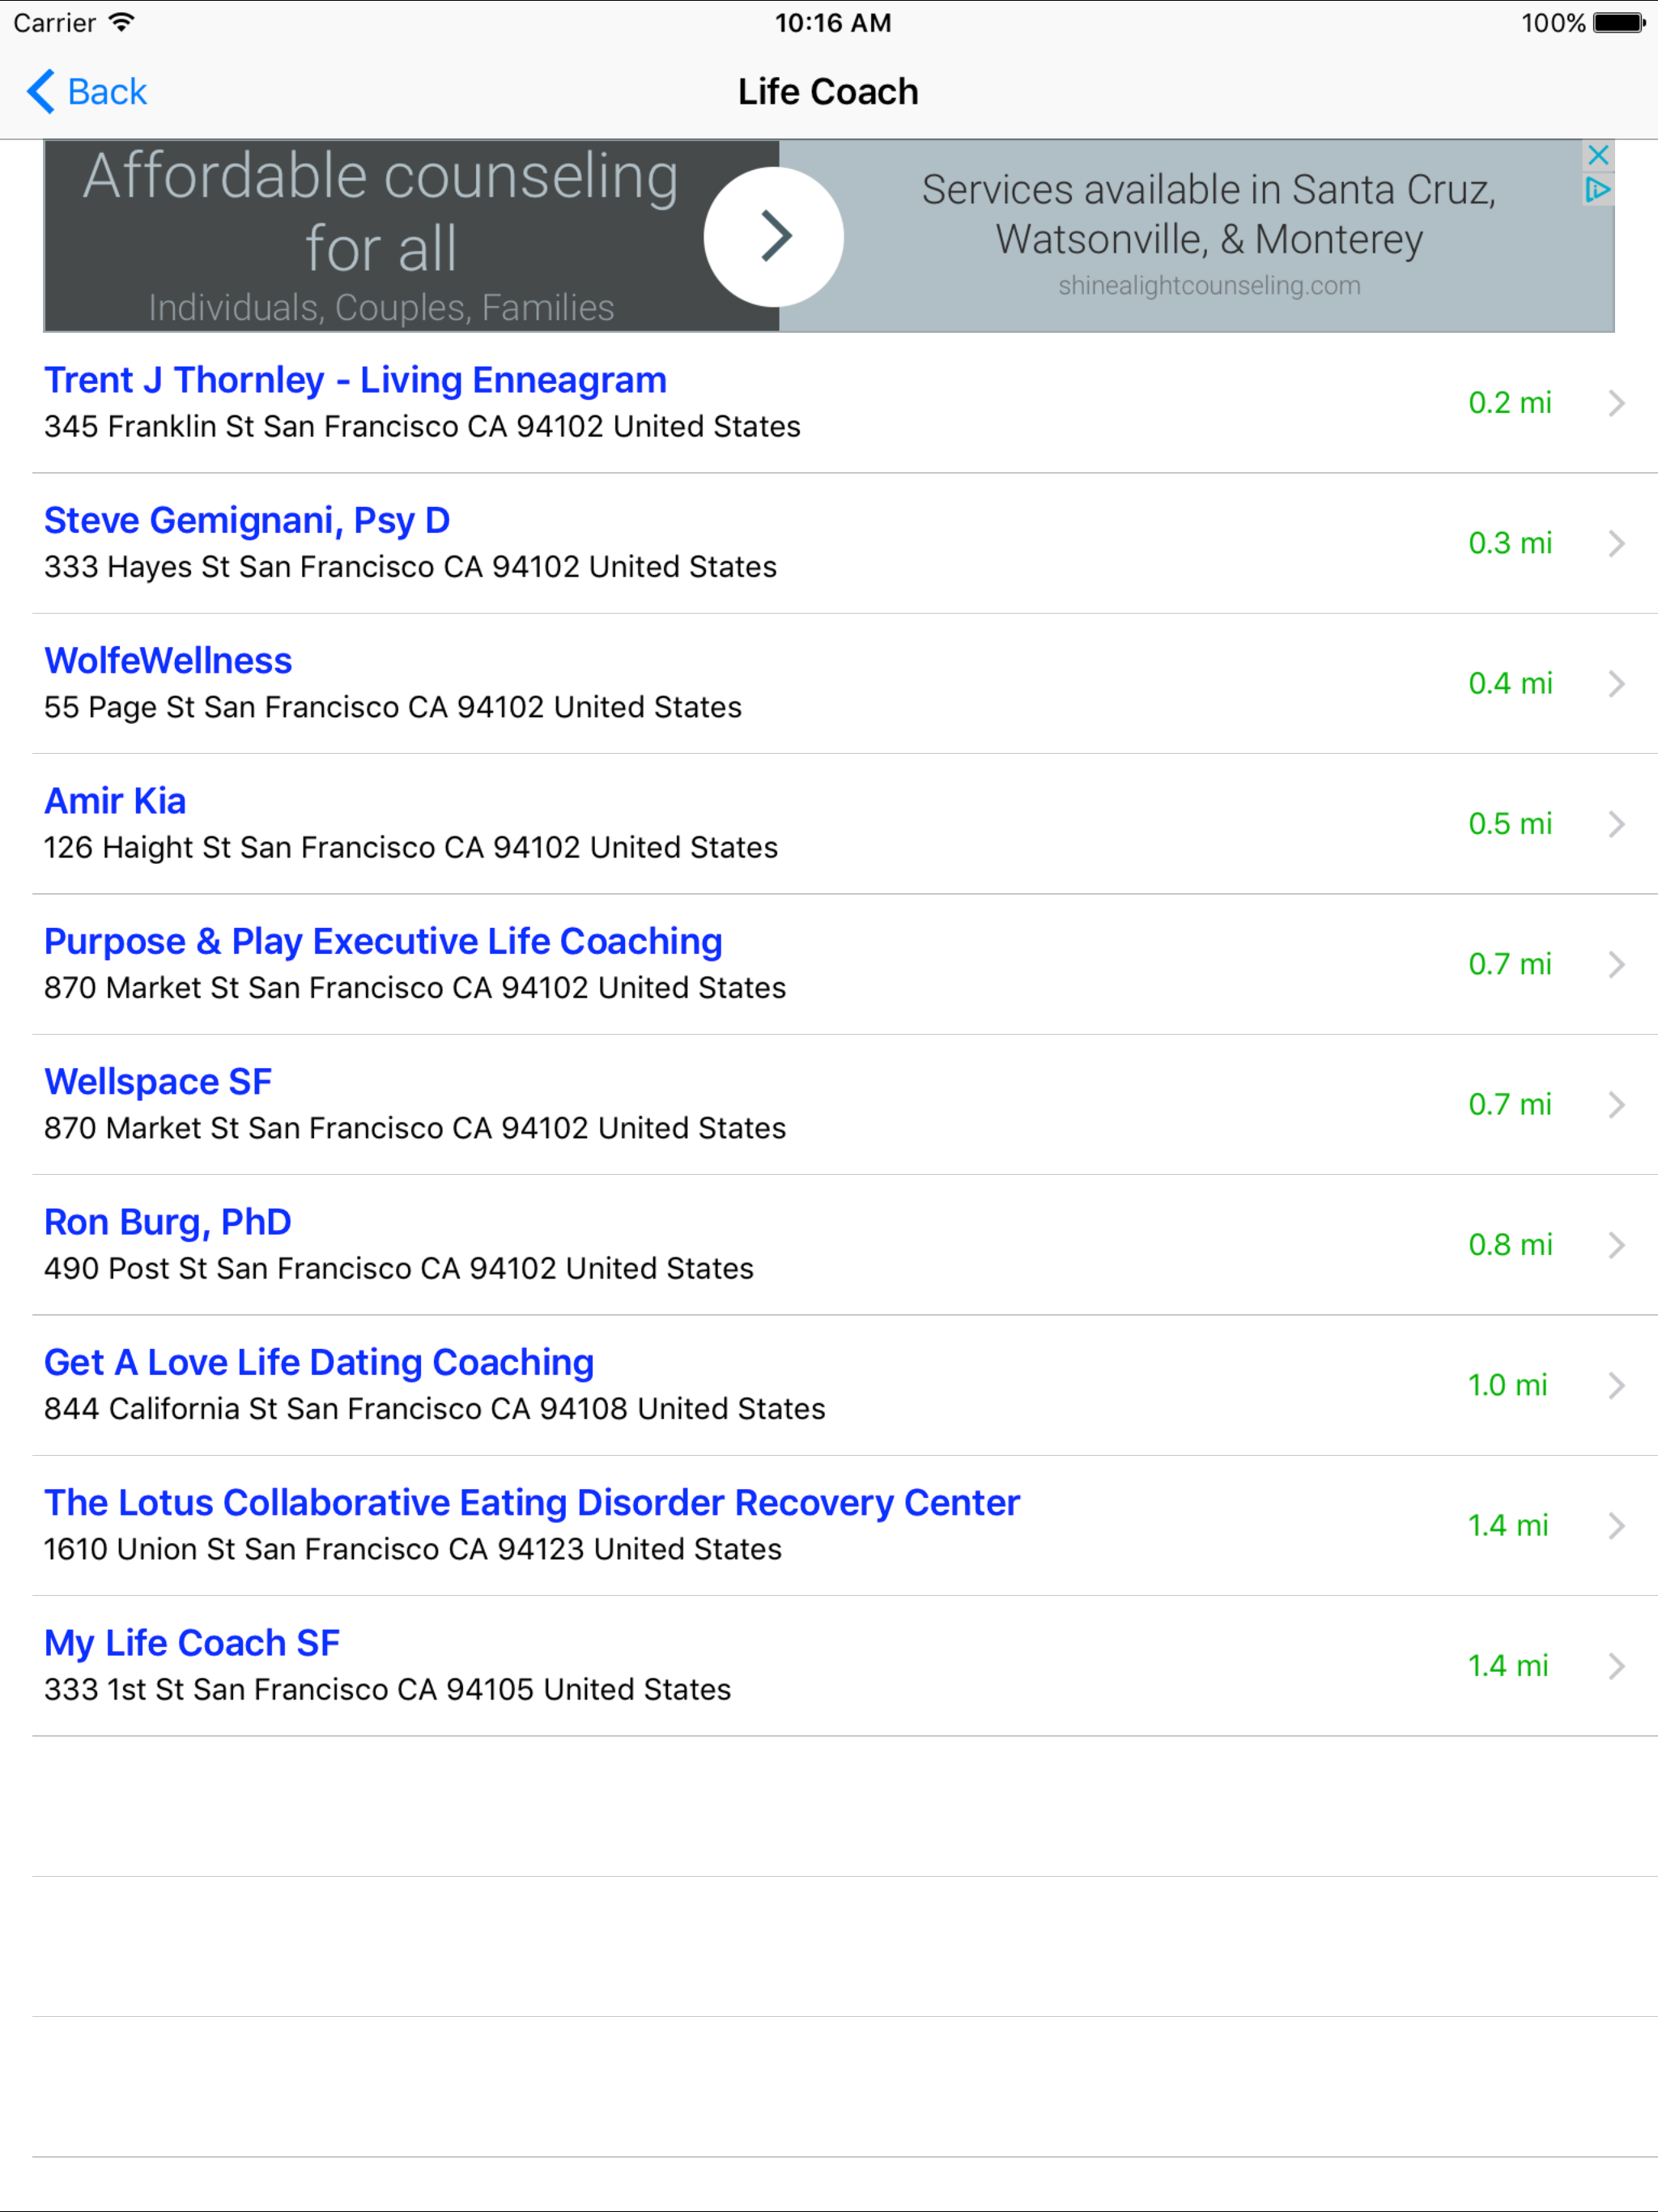Tap the chevron on Get A Love Life row
Image resolution: width=1658 pixels, height=2212 pixels.
tap(1616, 1385)
